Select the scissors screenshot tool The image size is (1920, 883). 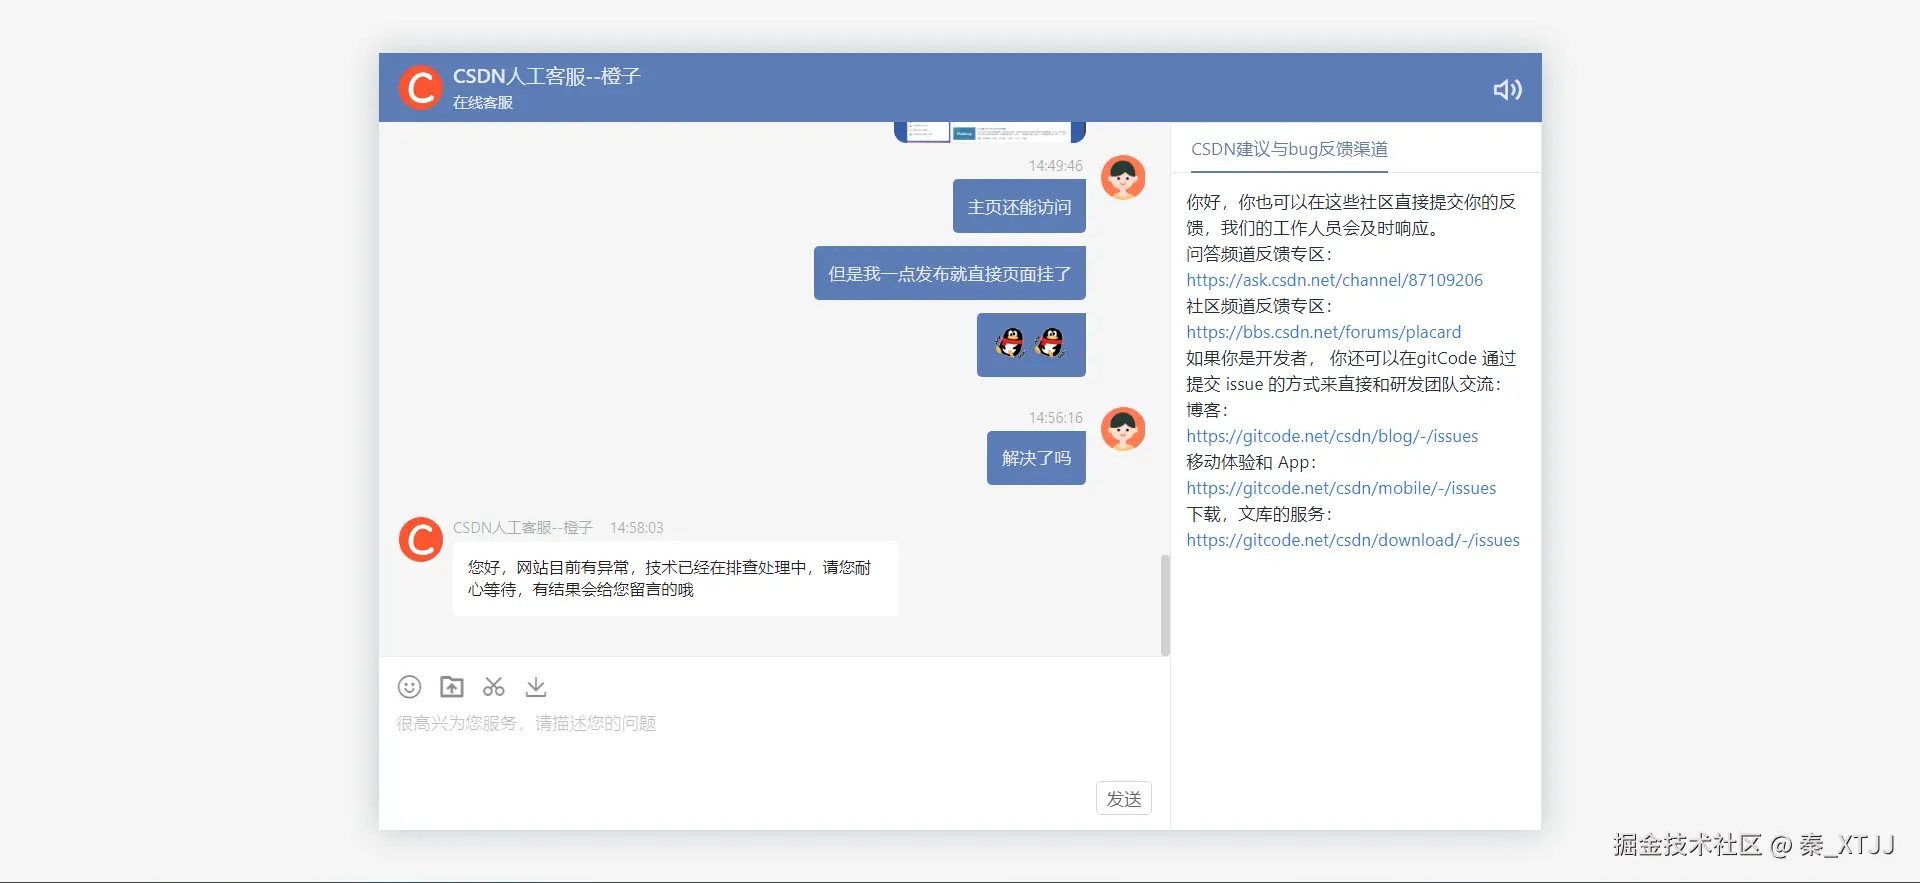click(x=494, y=687)
